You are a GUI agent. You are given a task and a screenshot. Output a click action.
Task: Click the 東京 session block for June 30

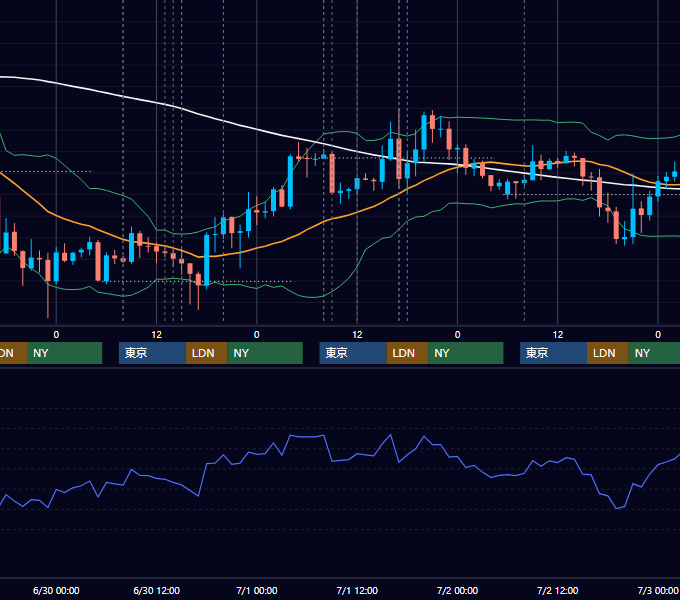pos(152,353)
